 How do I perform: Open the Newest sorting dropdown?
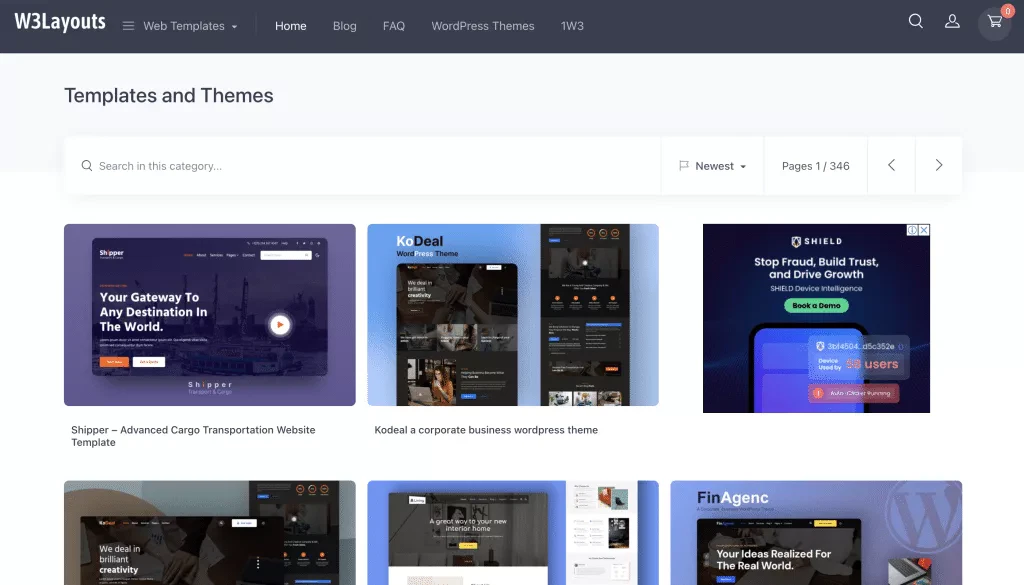[x=715, y=165]
